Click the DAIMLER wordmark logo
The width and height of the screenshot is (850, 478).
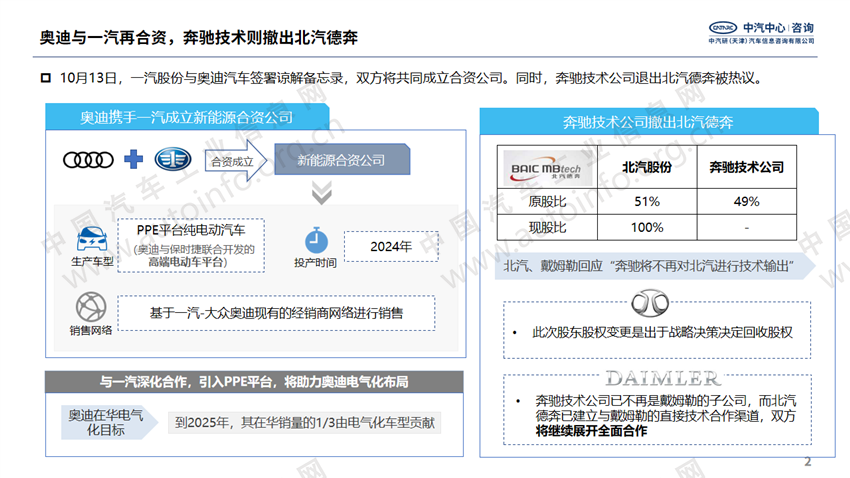click(662, 378)
